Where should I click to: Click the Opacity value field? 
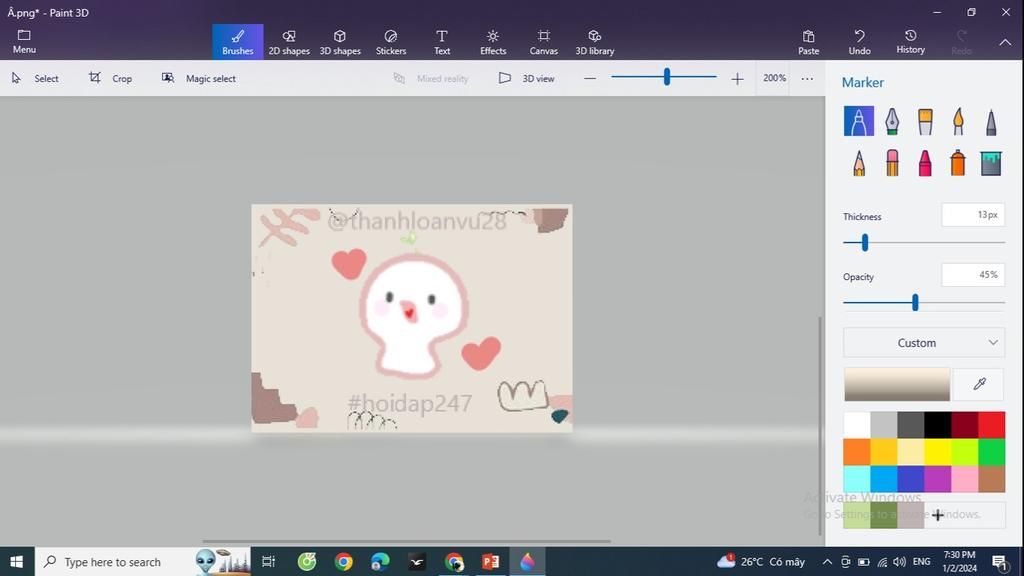972,275
